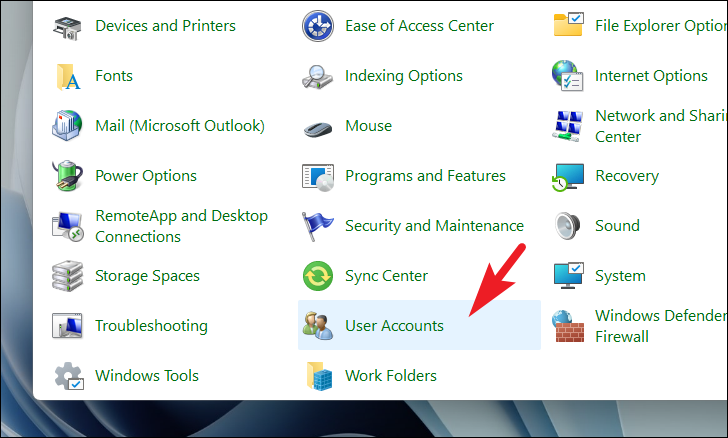Click the Storage Spaces drives icon
This screenshot has width=728, height=438.
pyautogui.click(x=67, y=276)
